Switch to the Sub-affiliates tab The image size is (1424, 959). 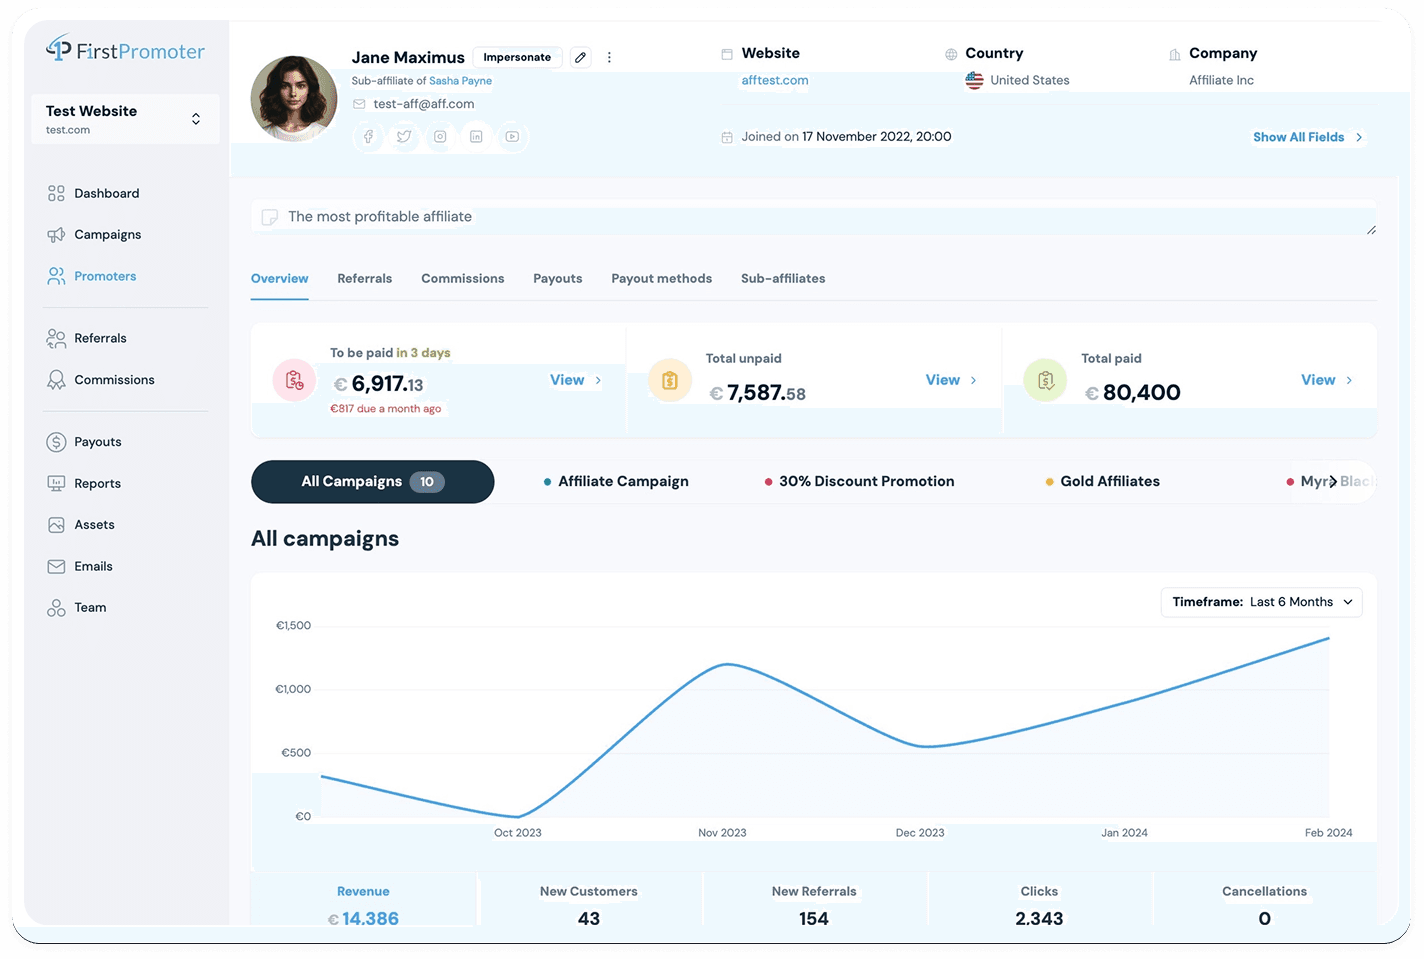783,279
